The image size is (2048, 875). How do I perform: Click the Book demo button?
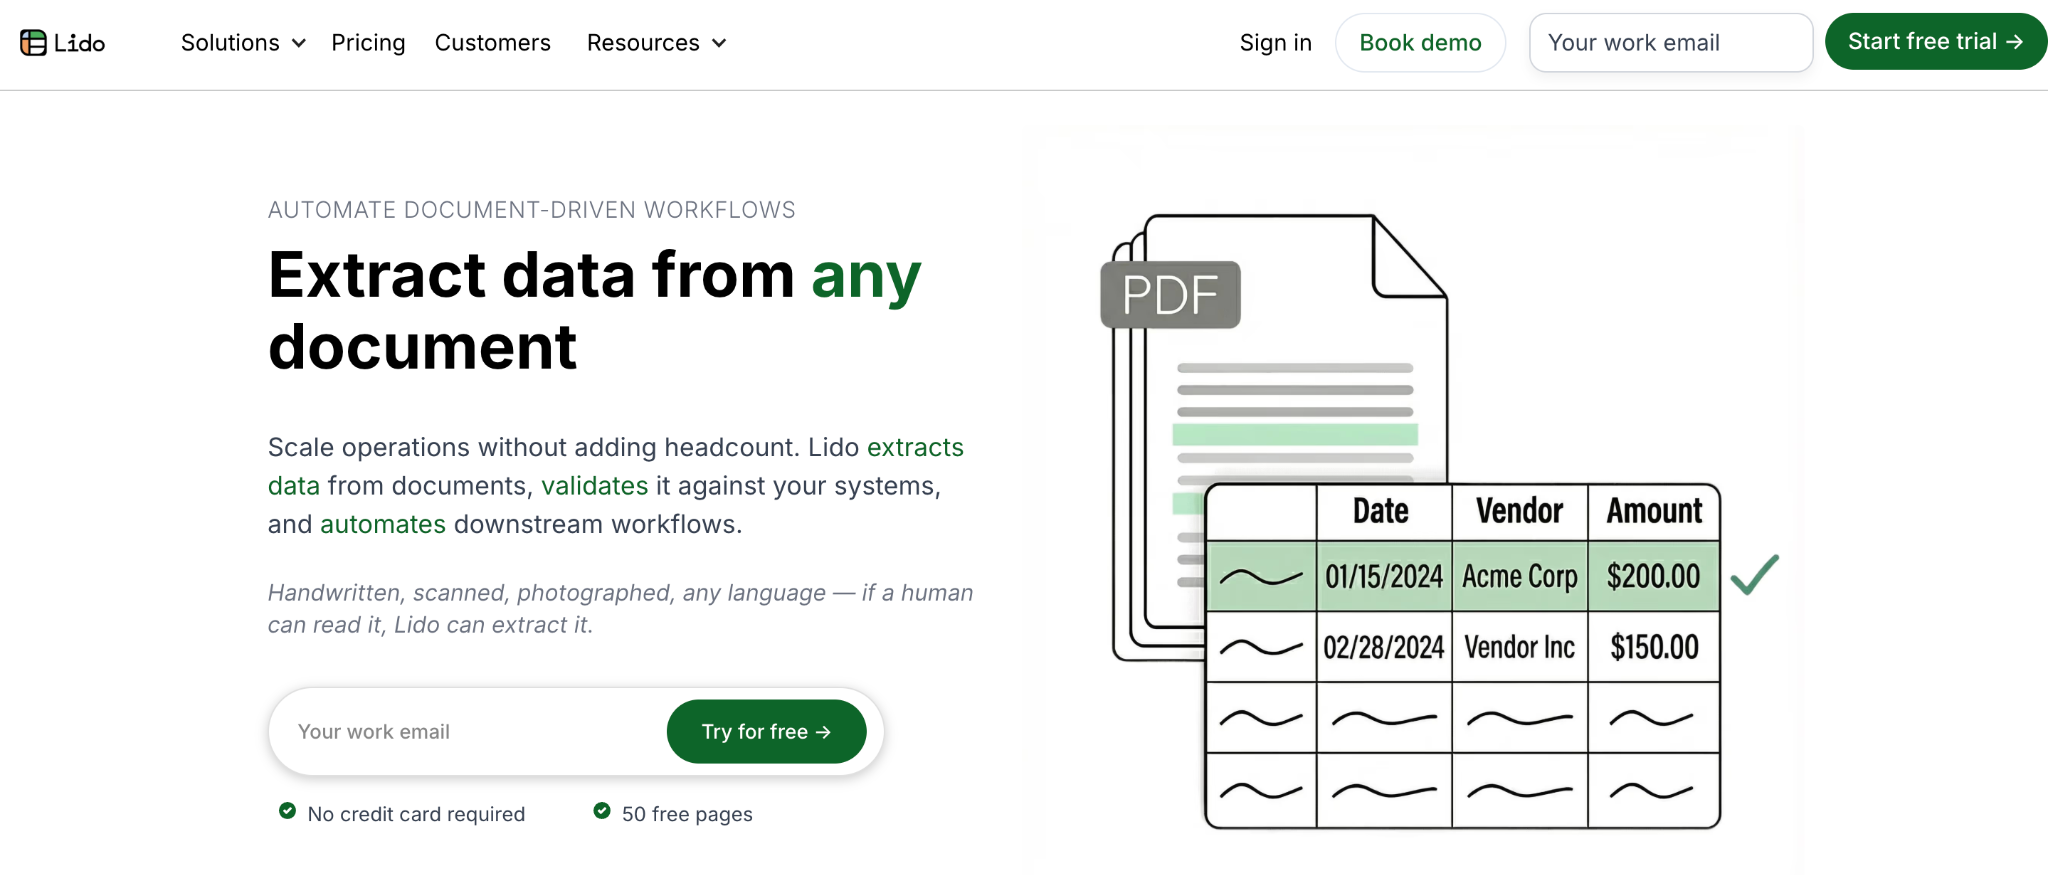pyautogui.click(x=1420, y=43)
